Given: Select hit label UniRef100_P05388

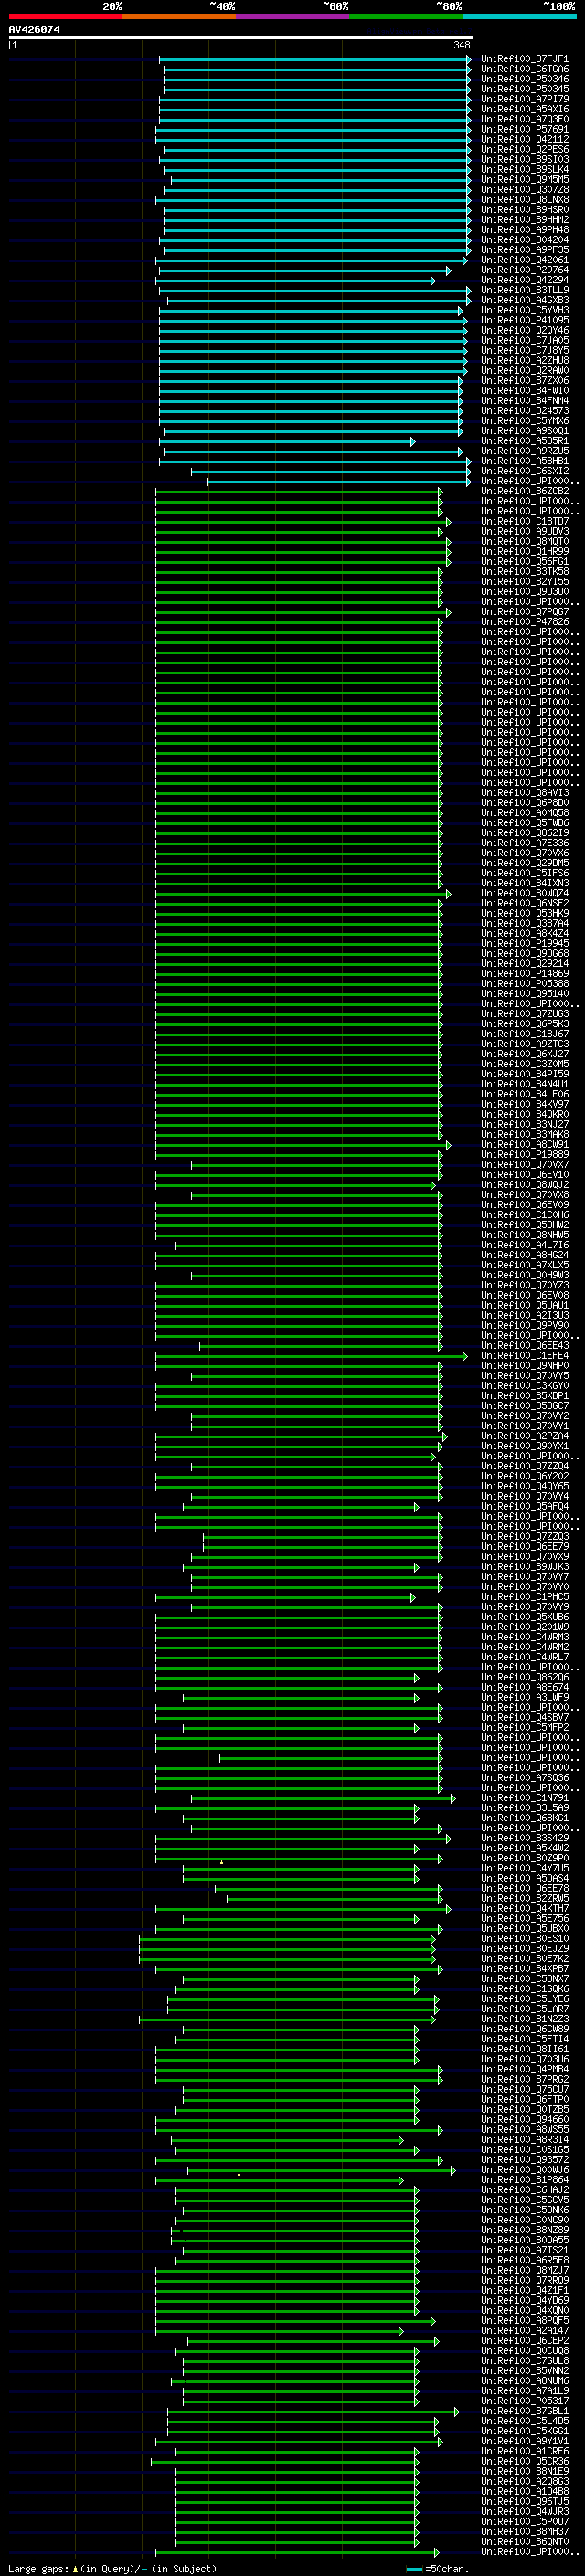Looking at the screenshot, I should 525,984.
